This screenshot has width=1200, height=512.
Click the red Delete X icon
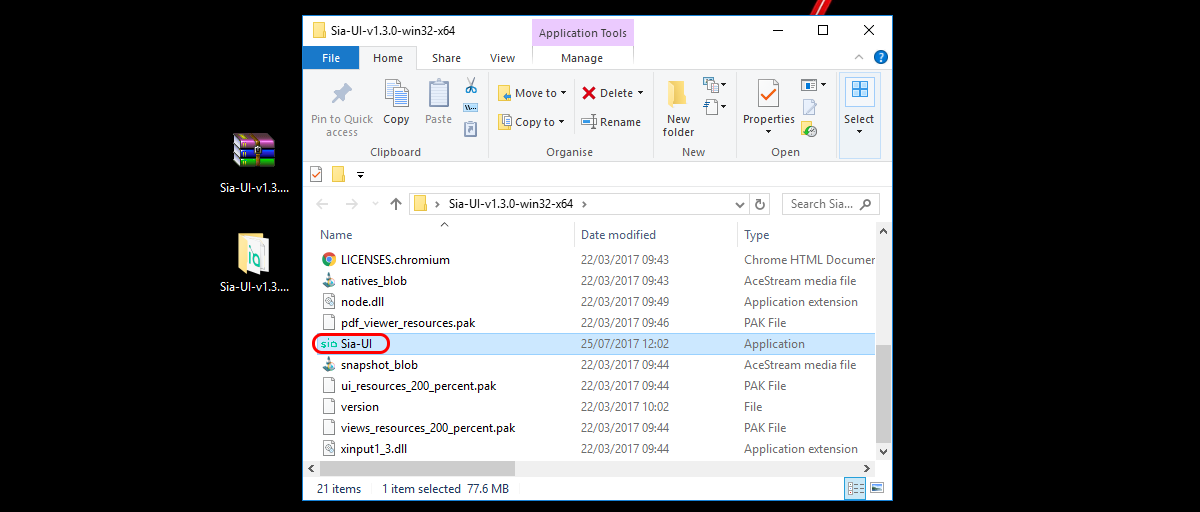tap(589, 93)
